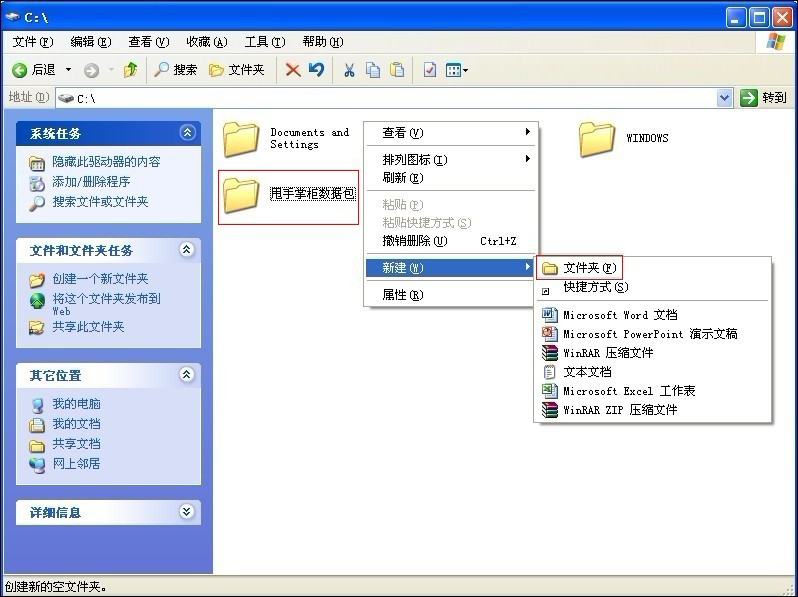Image resolution: width=798 pixels, height=597 pixels.
Task: Create new WinRAR ZIP 压缩文件
Action: (653, 410)
